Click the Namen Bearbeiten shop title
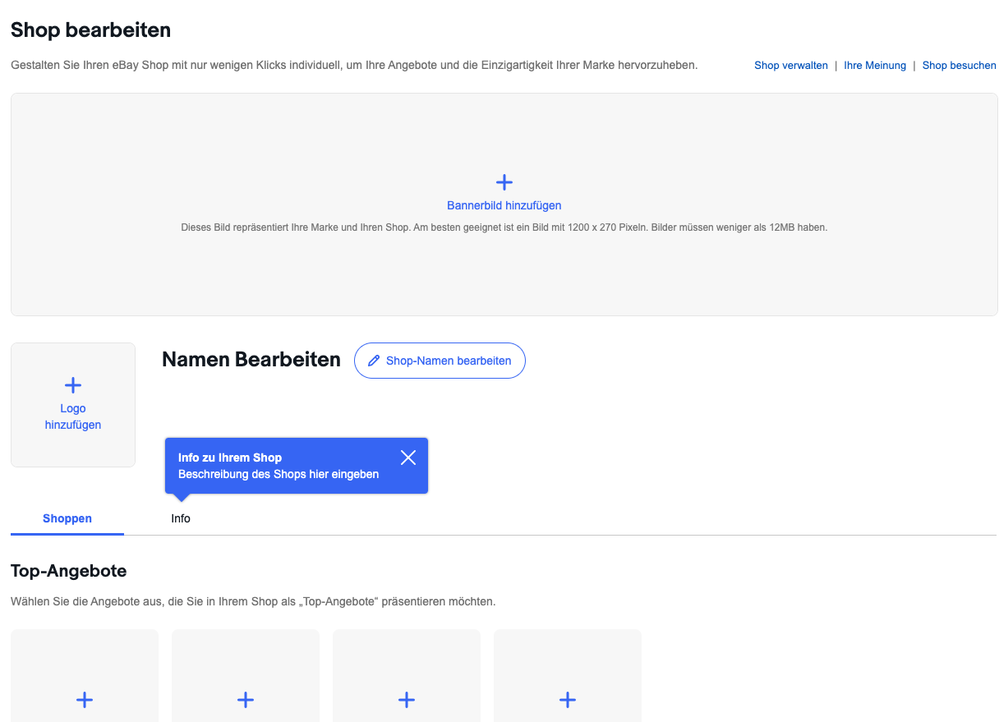Image resolution: width=999 pixels, height=722 pixels. pyautogui.click(x=251, y=359)
